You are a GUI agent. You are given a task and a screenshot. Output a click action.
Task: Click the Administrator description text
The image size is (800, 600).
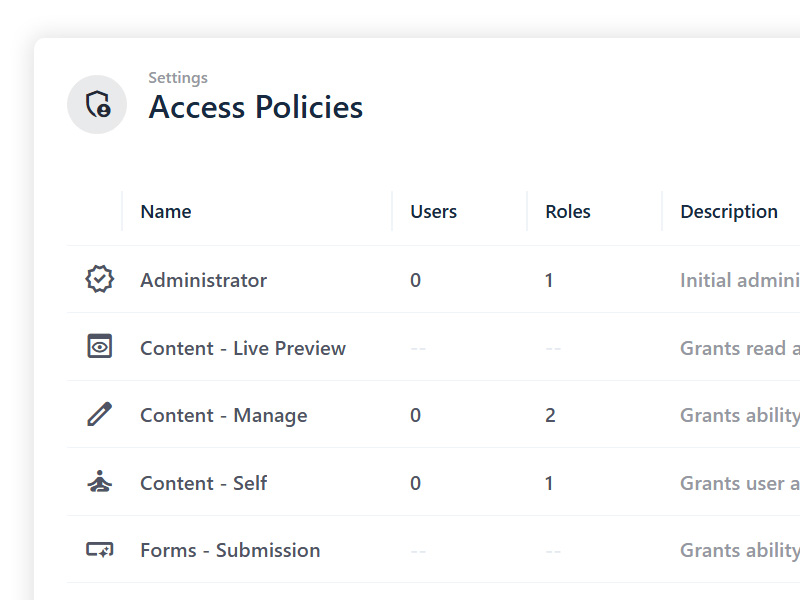[739, 281]
